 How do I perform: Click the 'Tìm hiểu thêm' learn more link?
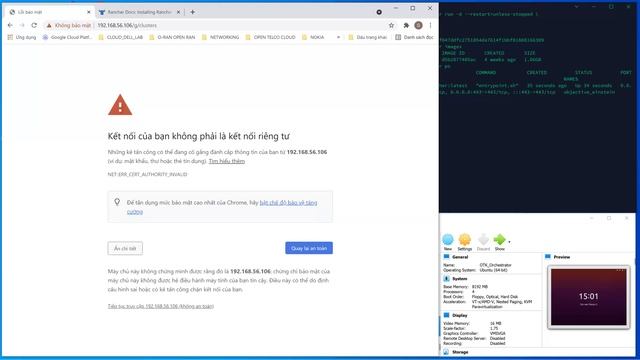coord(227,161)
